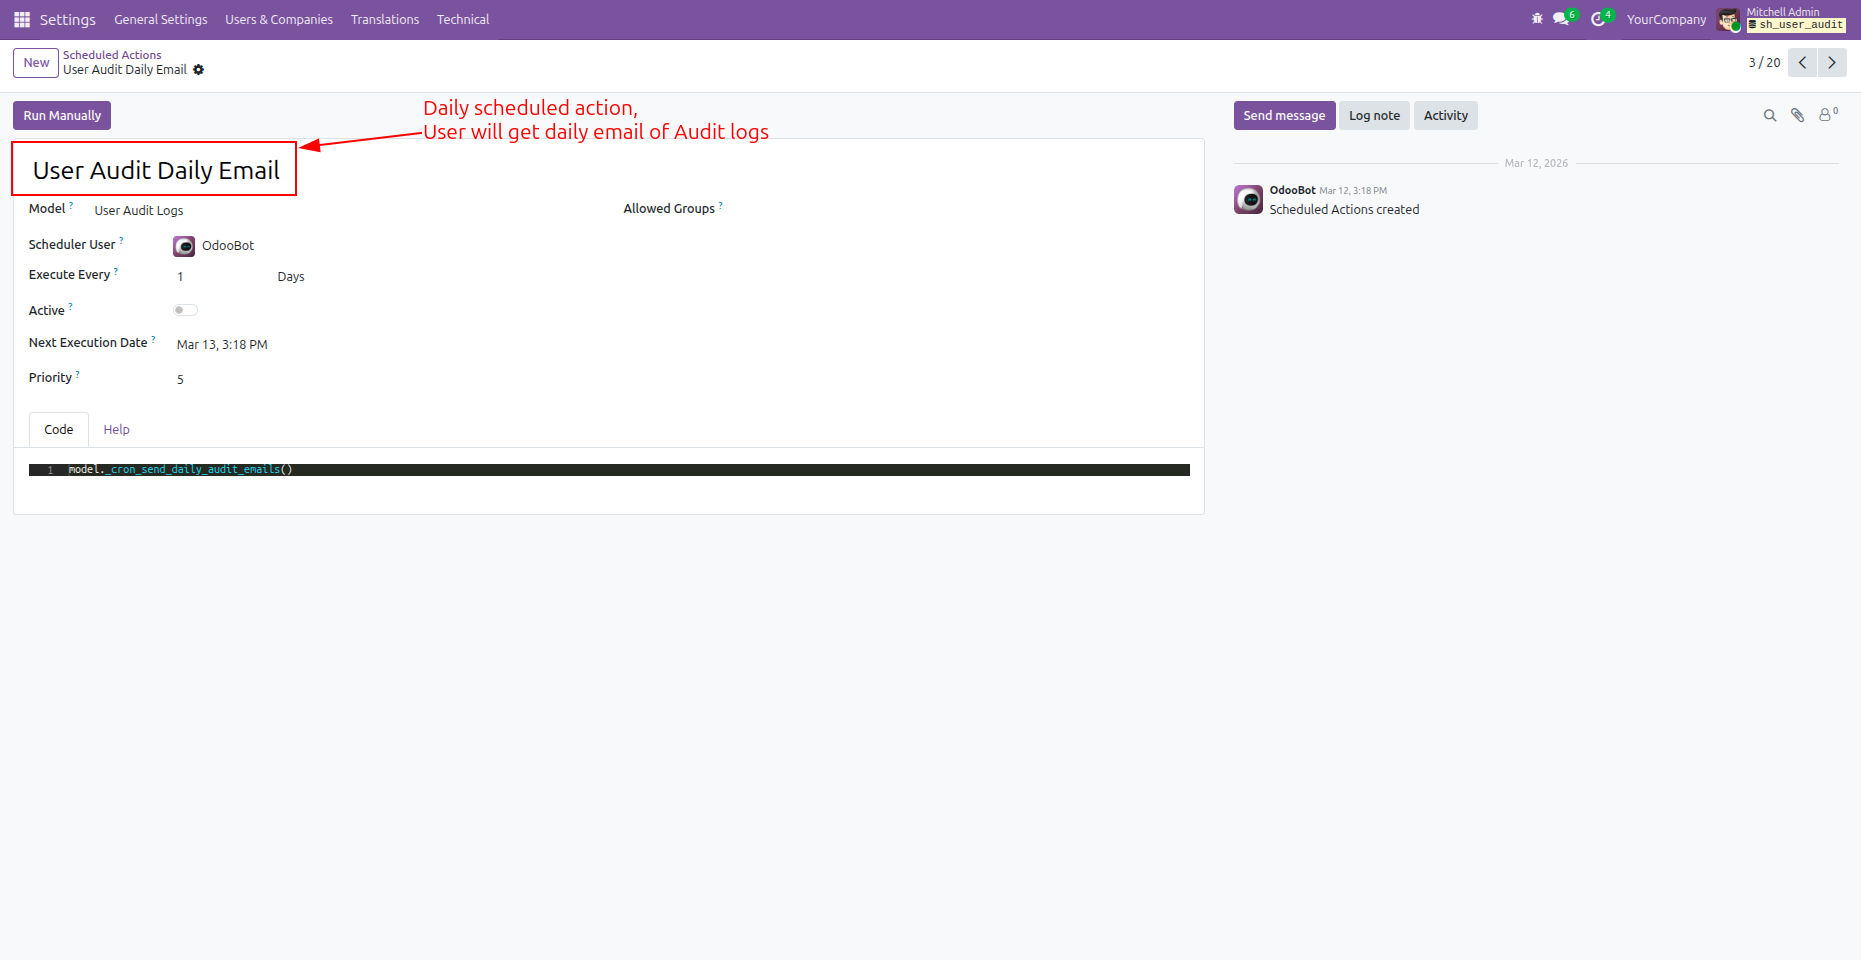This screenshot has height=960, width=1861.
Task: Click the New button
Action: tap(36, 63)
